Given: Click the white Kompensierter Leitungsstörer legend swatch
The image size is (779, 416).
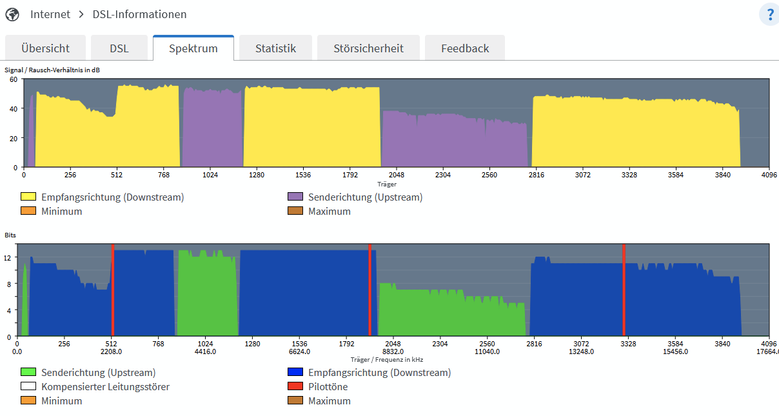Looking at the screenshot, I should [28, 386].
